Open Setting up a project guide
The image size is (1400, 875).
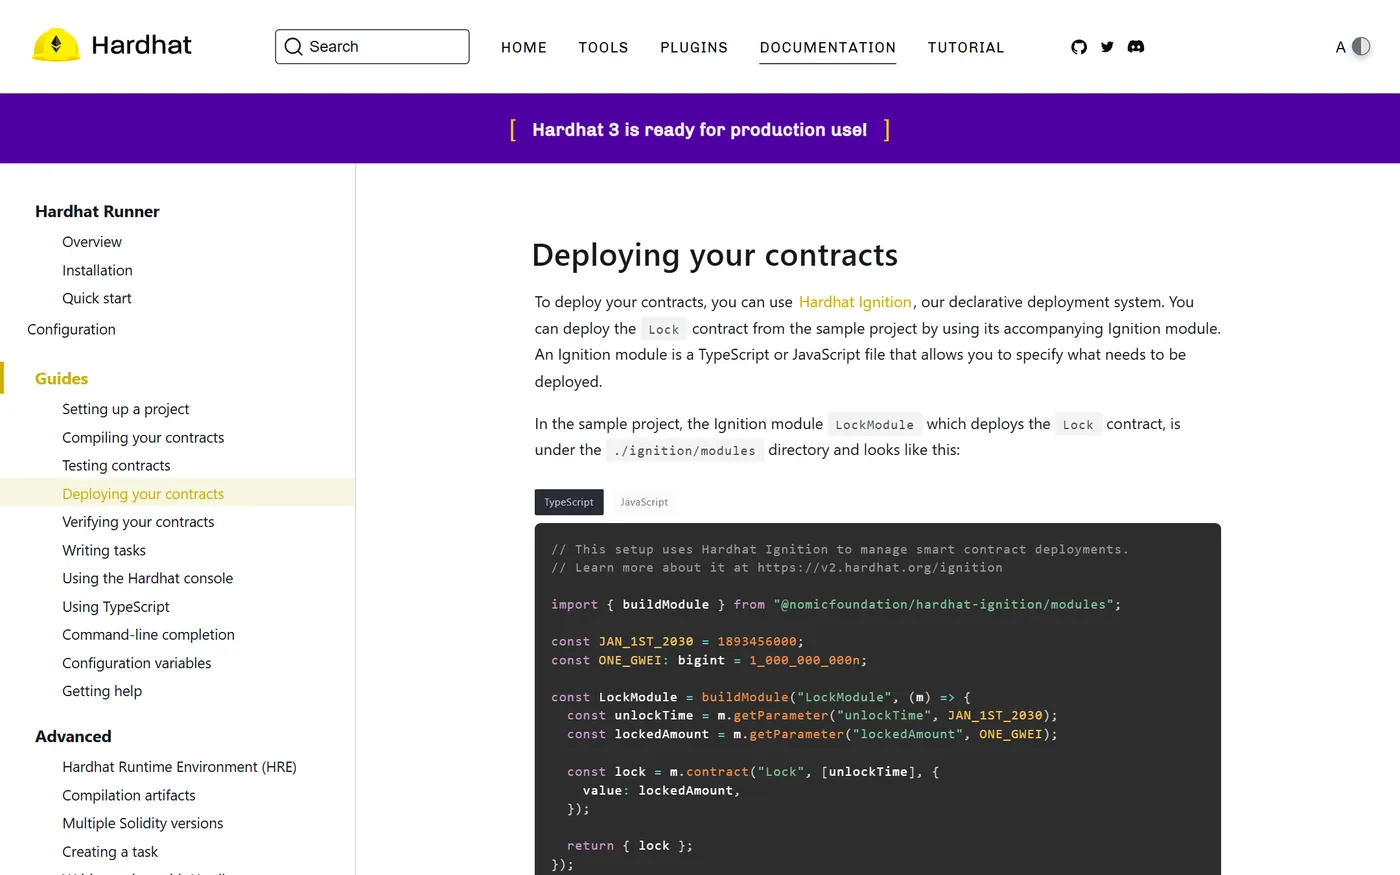tap(125, 409)
